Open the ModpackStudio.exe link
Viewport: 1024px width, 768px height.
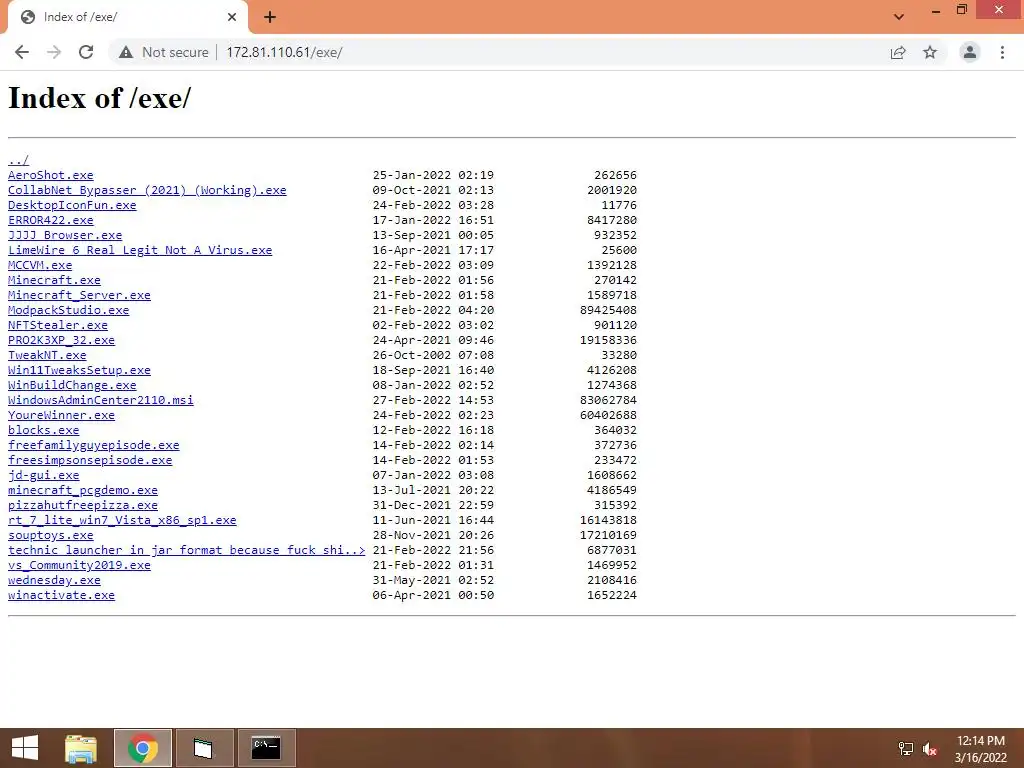click(x=69, y=310)
